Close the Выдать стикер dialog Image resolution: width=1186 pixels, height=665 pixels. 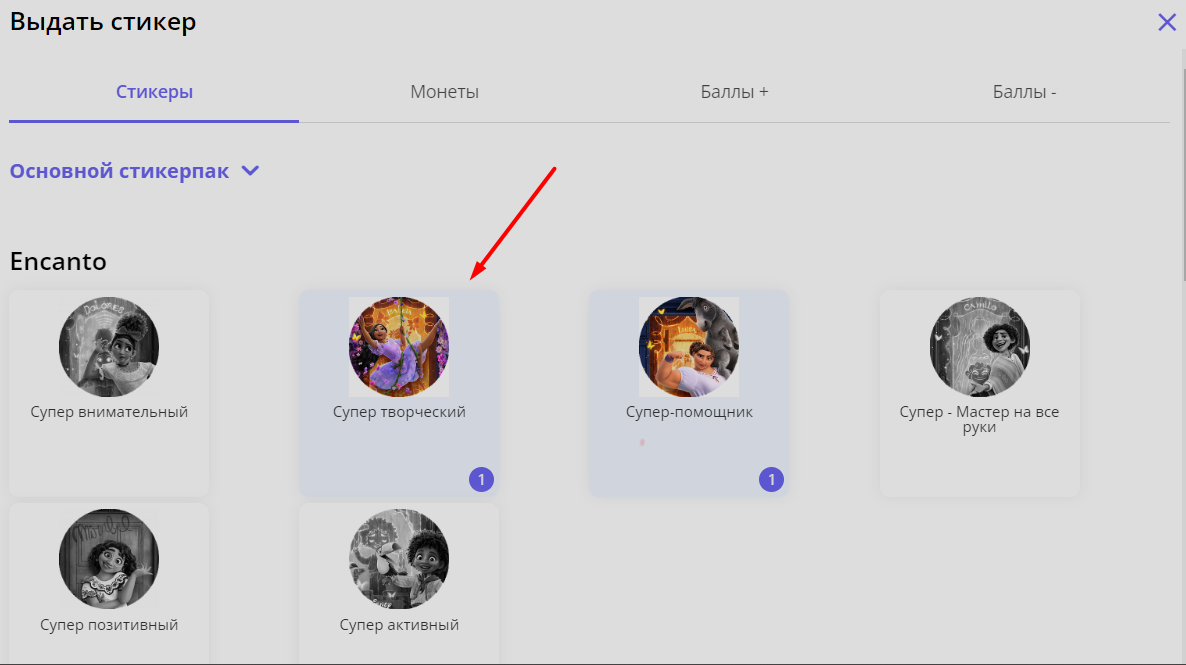click(x=1167, y=22)
